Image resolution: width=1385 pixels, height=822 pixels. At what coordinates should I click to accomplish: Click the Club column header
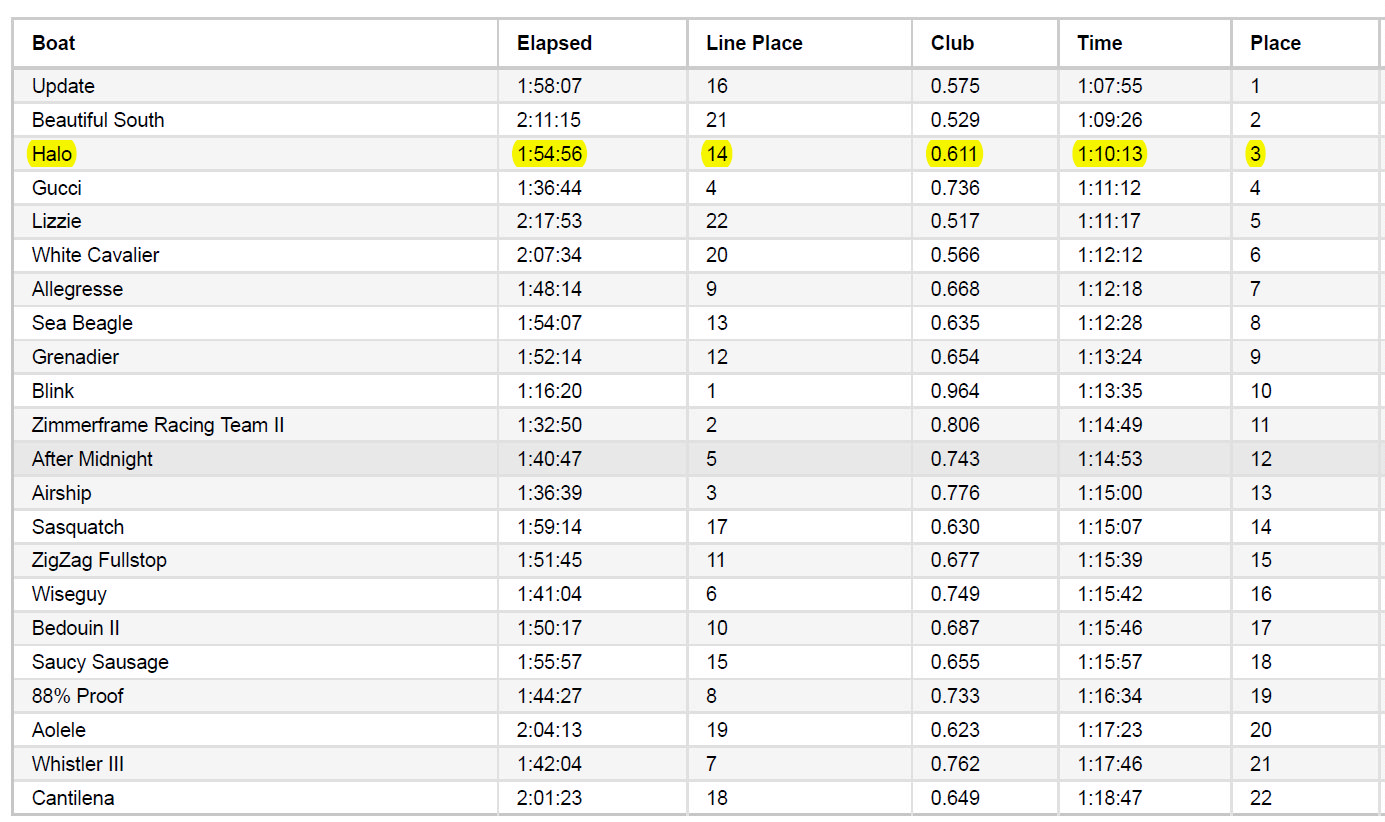(x=952, y=43)
